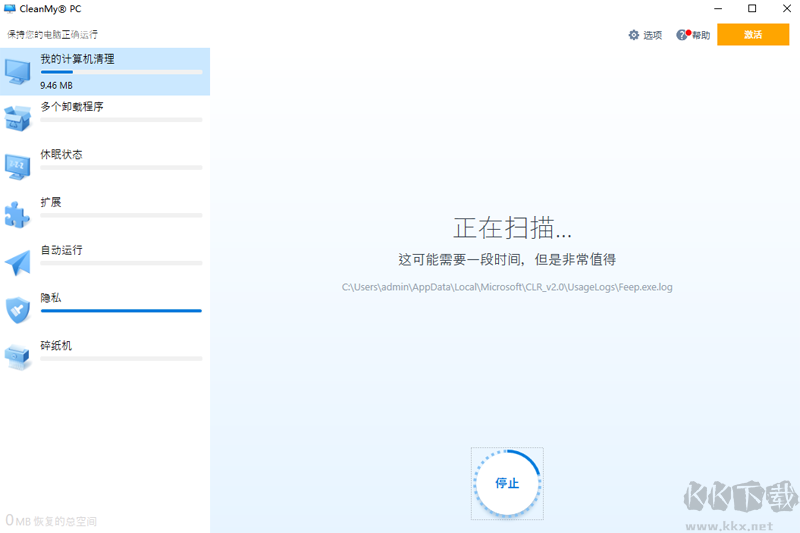Click the orange 激活 button

click(753, 35)
